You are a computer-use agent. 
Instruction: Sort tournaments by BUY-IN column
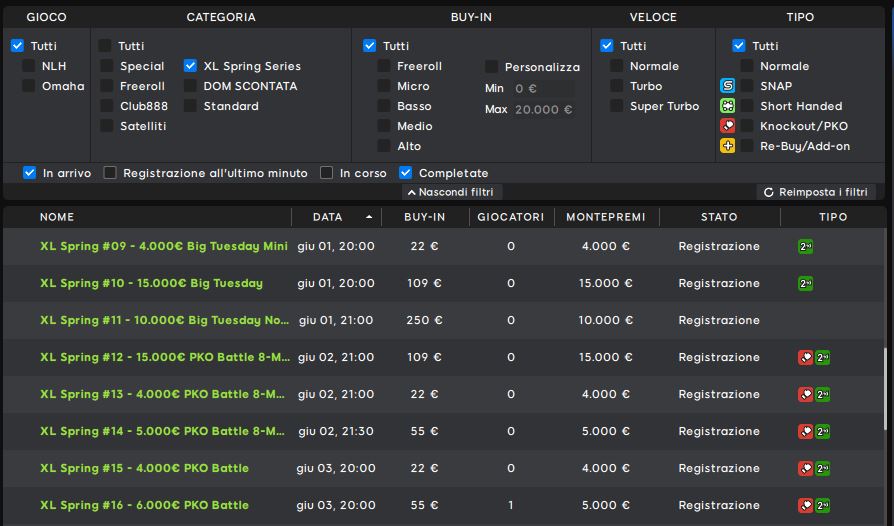425,217
